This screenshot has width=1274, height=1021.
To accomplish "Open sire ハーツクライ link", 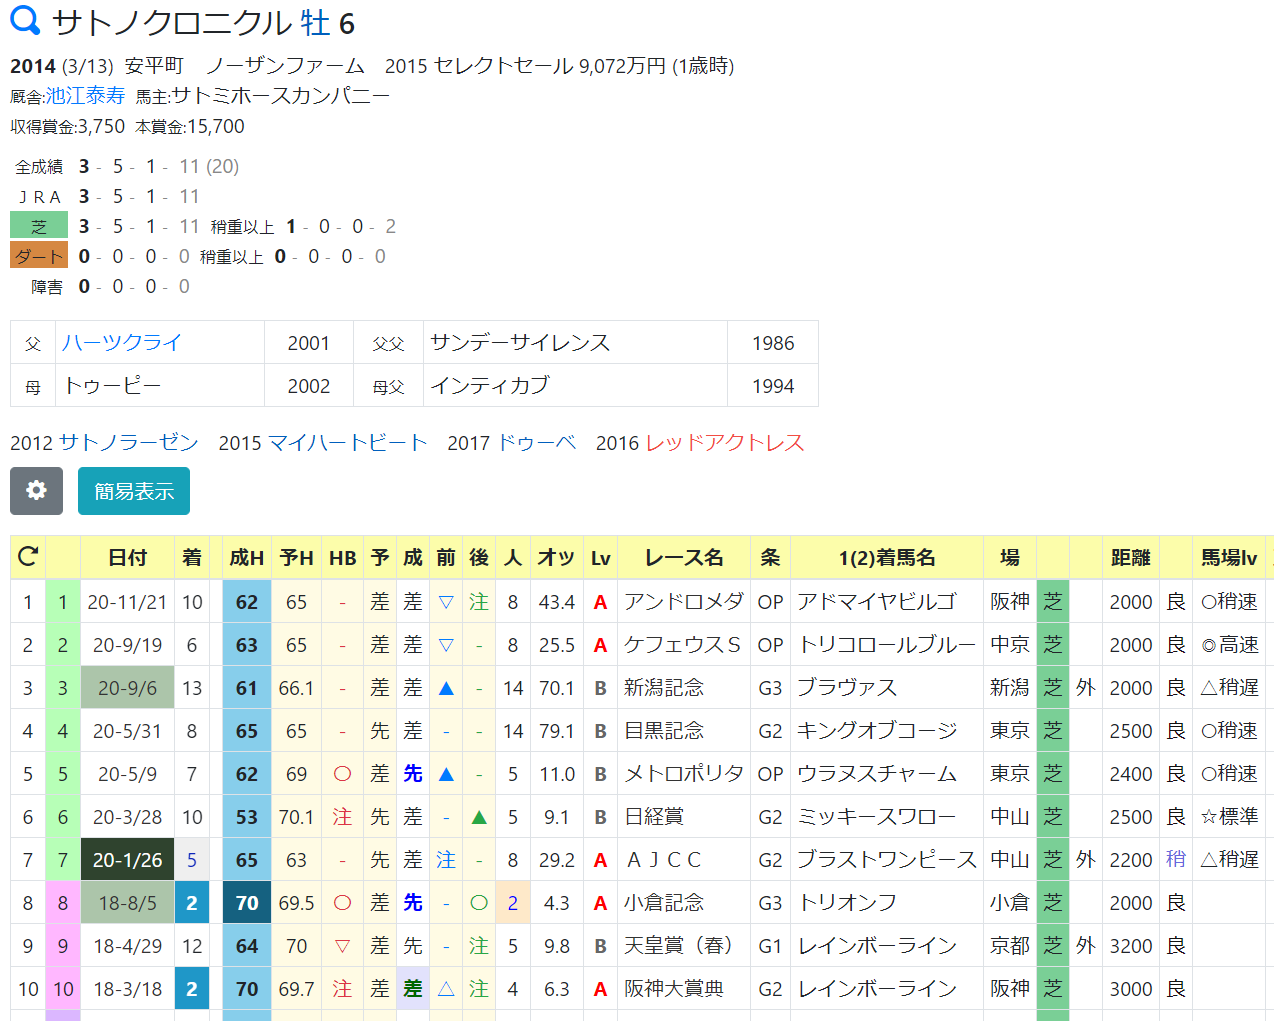I will click(x=122, y=343).
